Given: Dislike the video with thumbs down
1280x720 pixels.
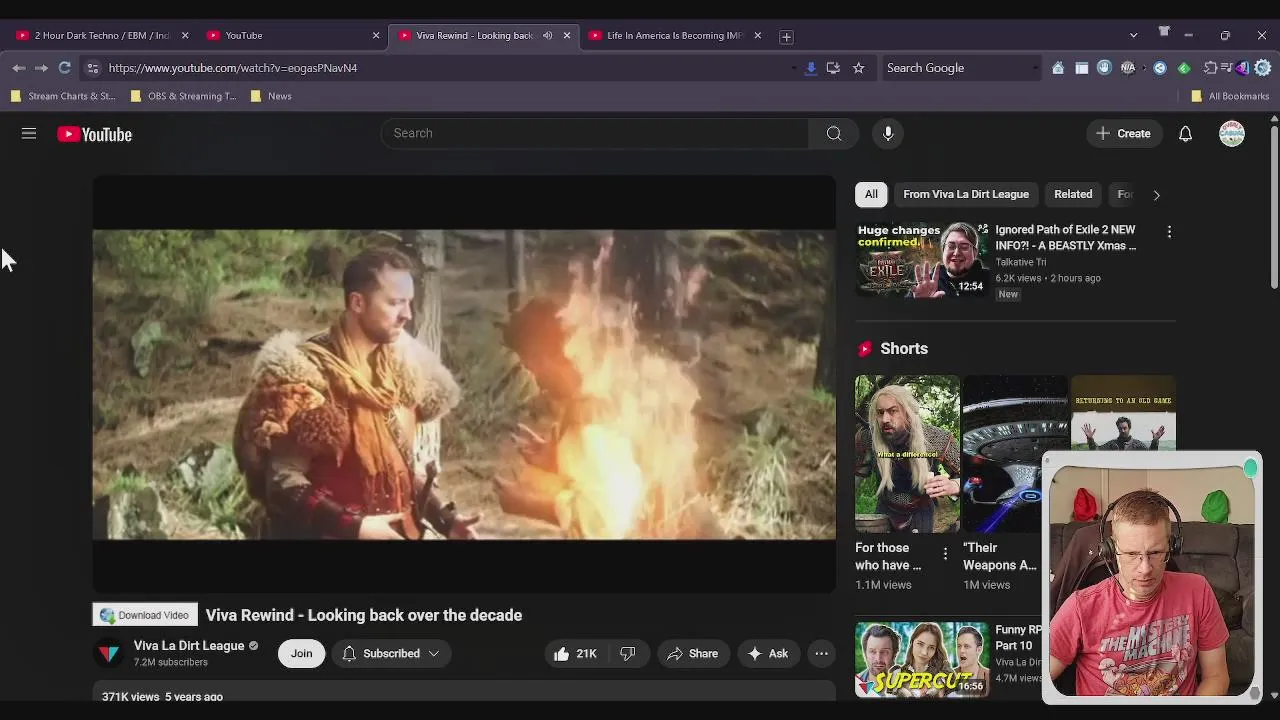Looking at the screenshot, I should (x=627, y=654).
